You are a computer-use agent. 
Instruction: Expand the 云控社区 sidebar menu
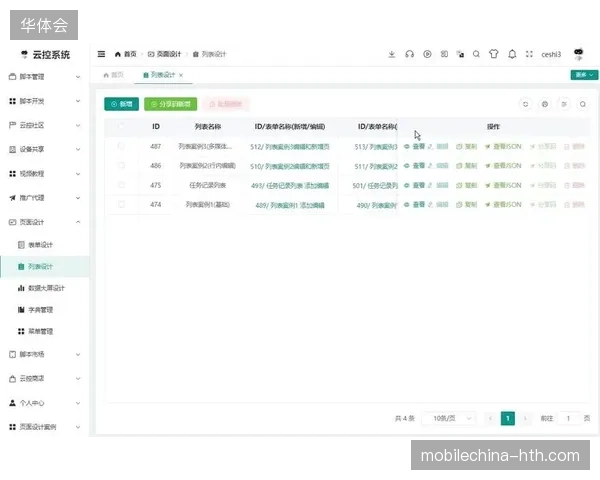tap(45, 125)
